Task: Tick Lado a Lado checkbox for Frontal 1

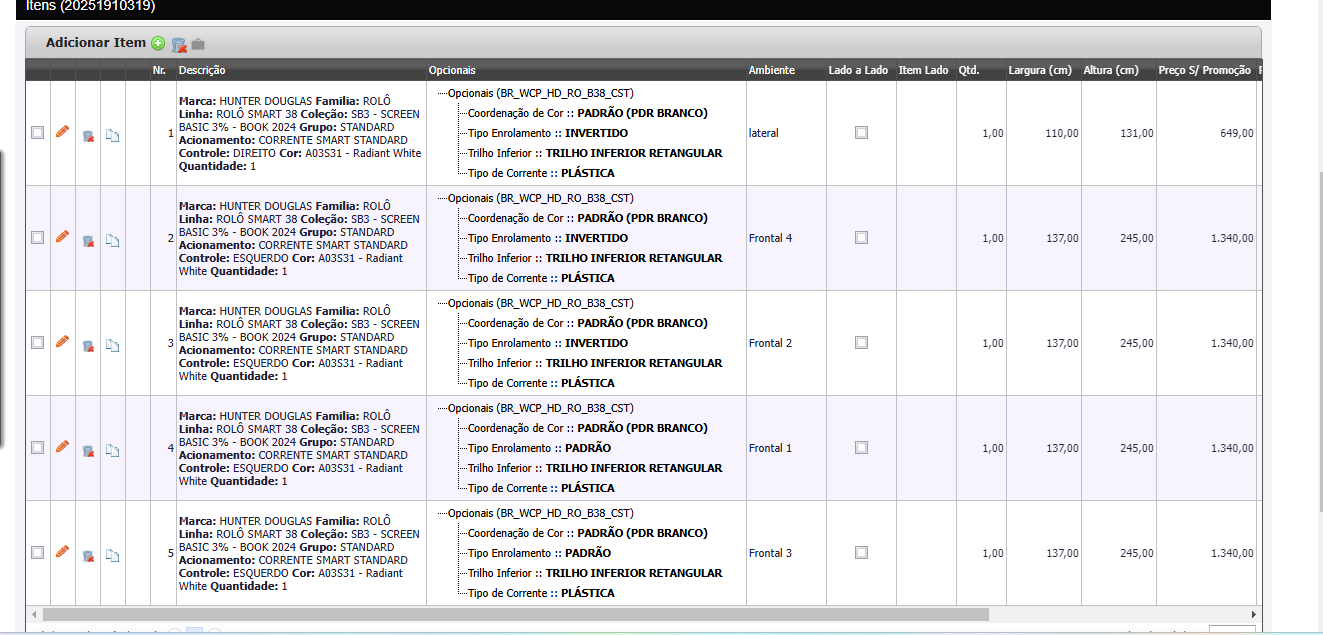Action: [x=861, y=447]
